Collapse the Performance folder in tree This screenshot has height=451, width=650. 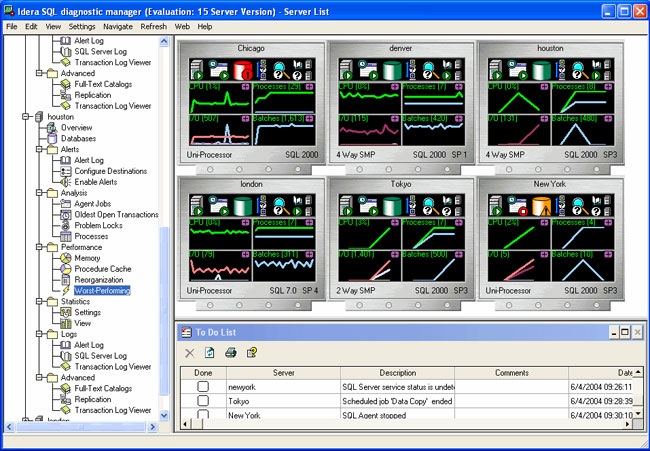click(39, 247)
